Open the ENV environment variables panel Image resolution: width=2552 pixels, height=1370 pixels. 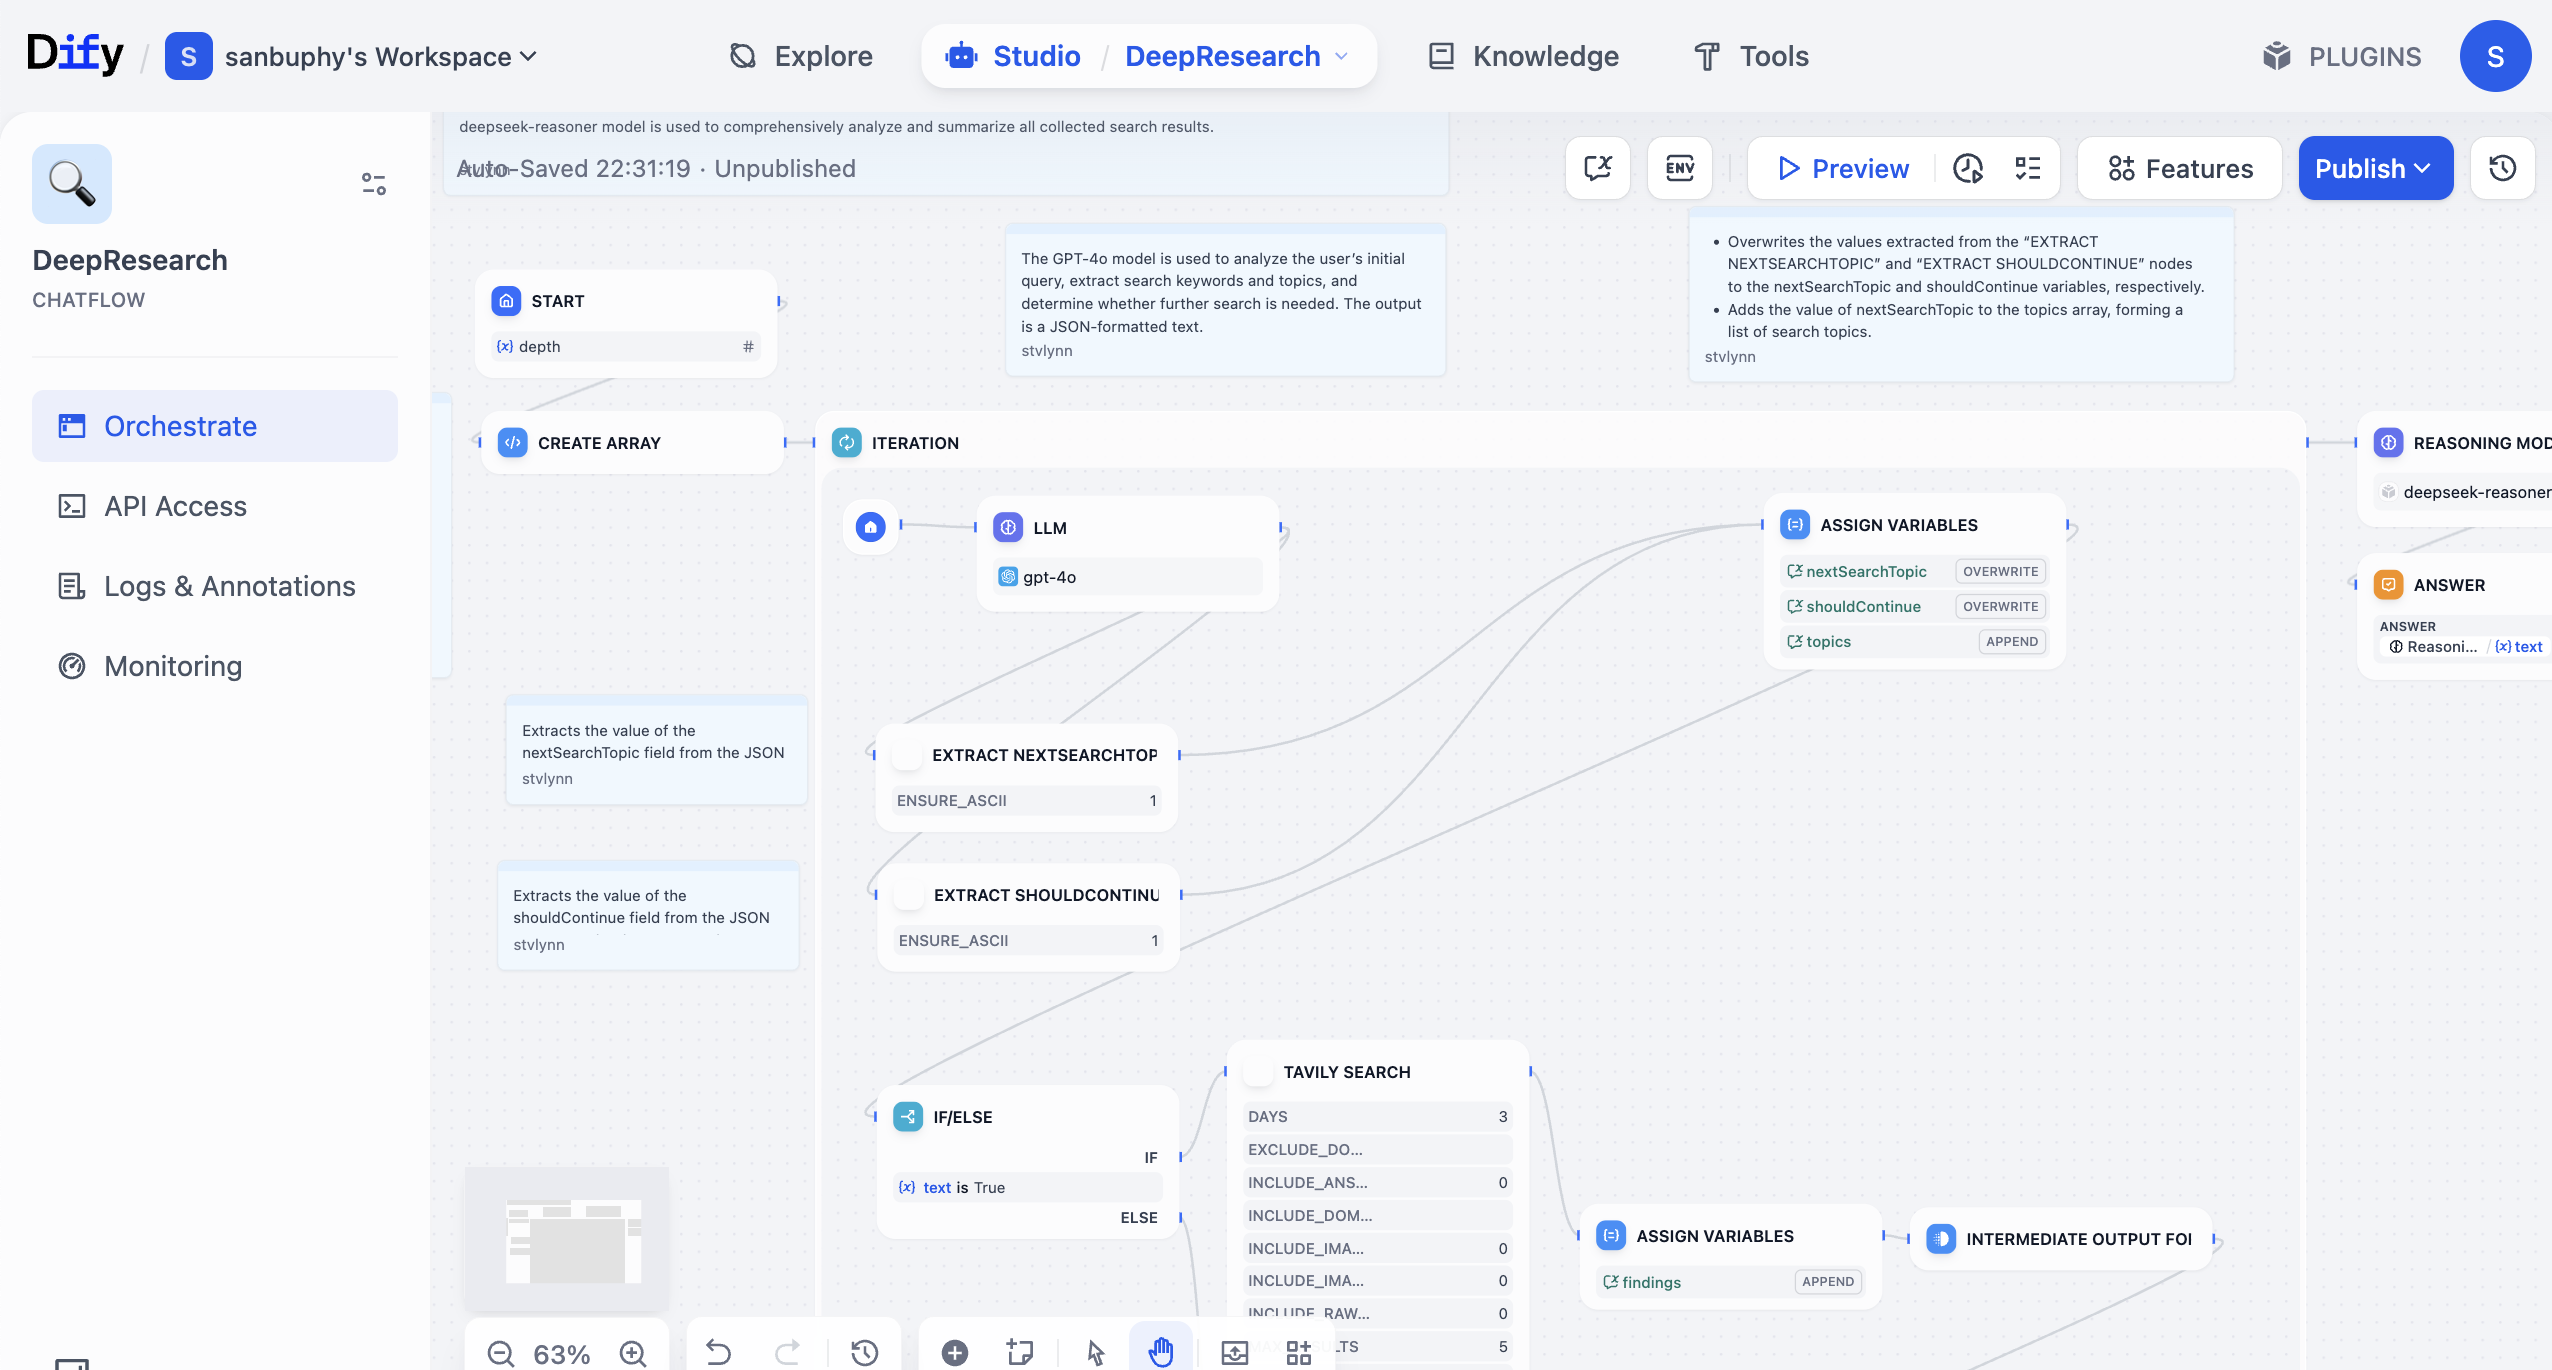point(1680,168)
